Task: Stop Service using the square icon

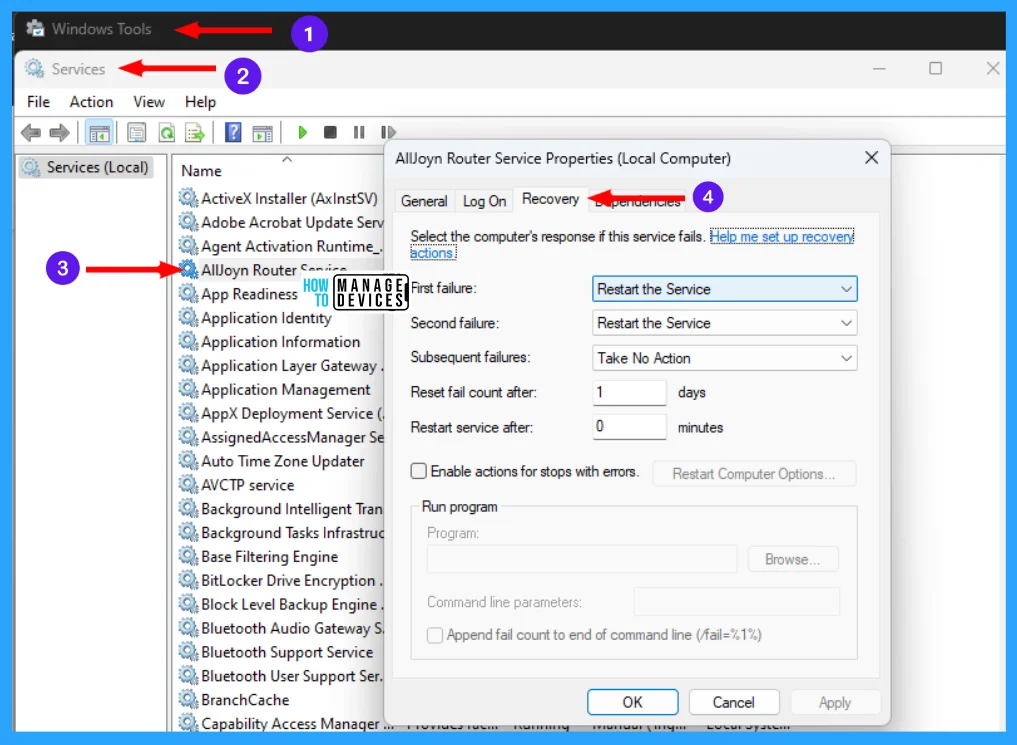Action: click(330, 132)
